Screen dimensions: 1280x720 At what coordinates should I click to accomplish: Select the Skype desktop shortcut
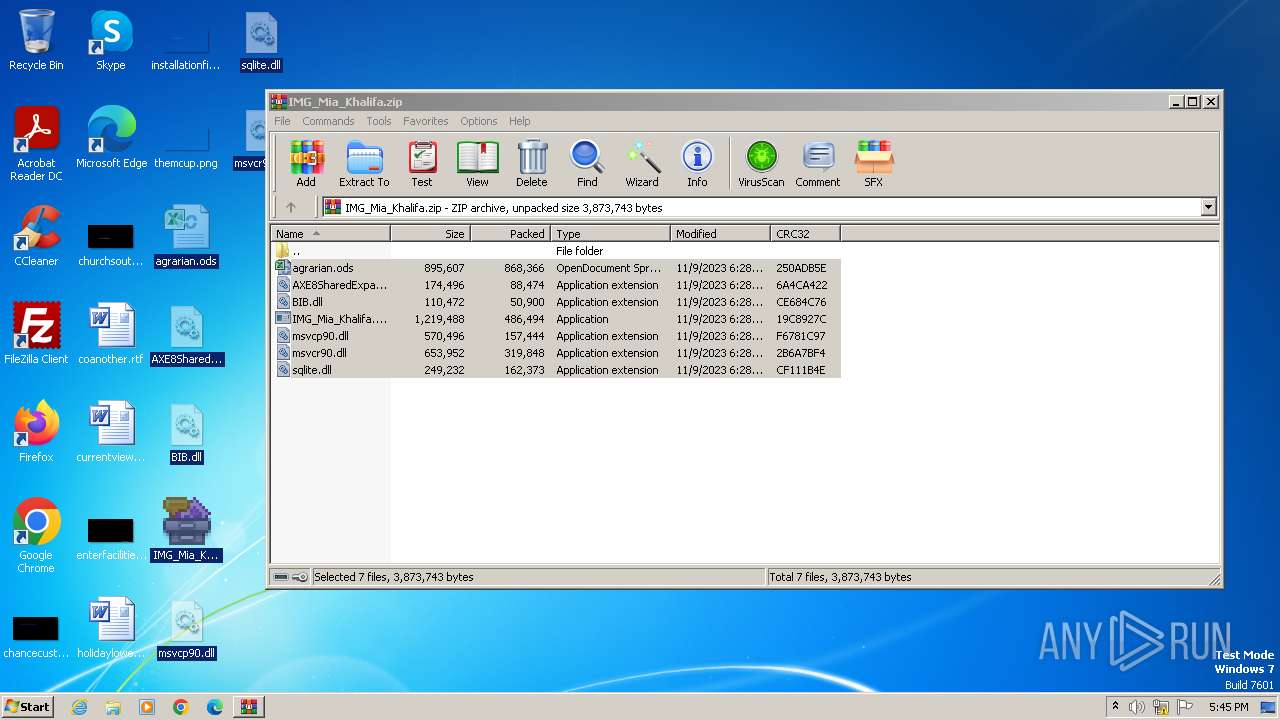110,40
